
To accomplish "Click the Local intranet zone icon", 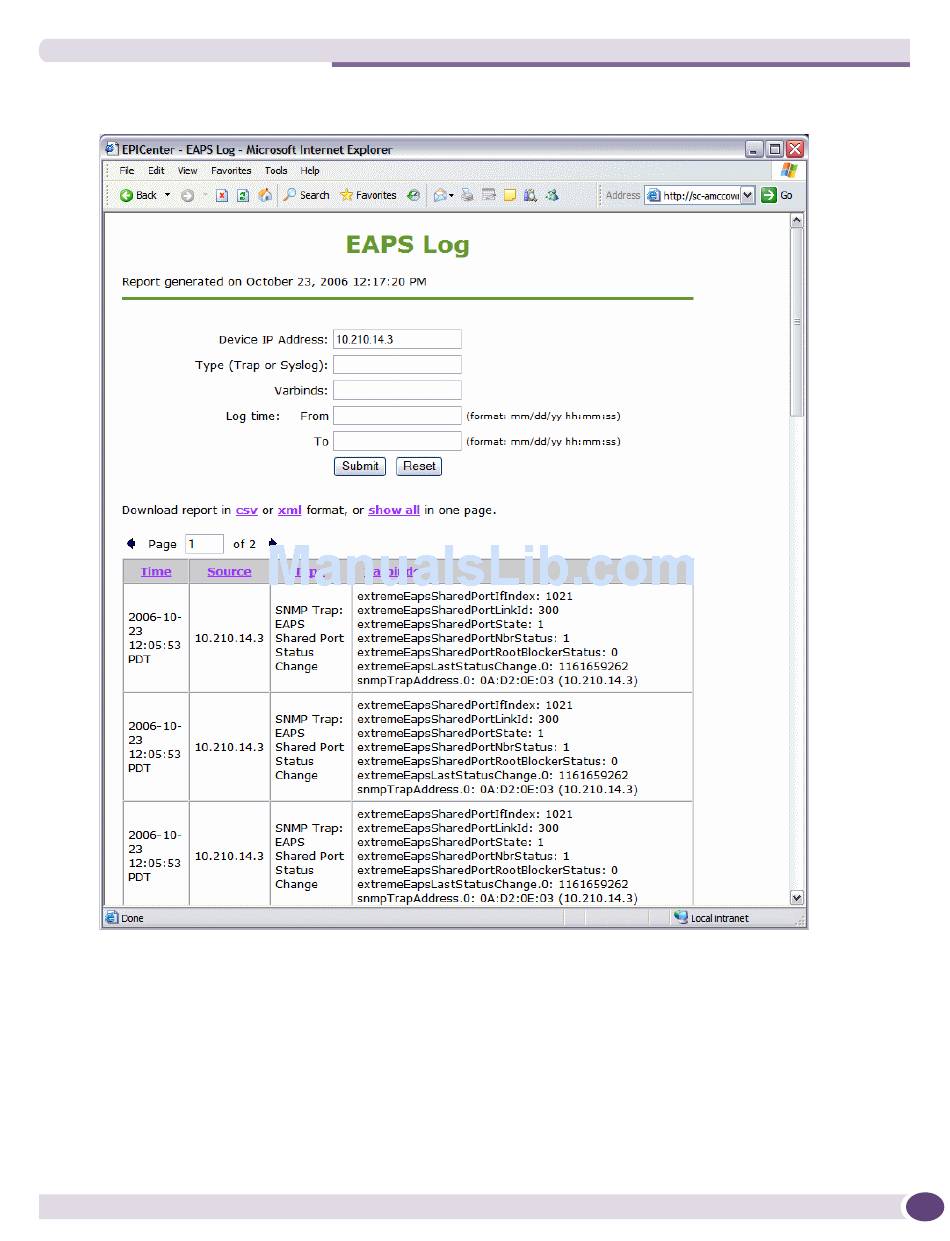I will point(681,918).
